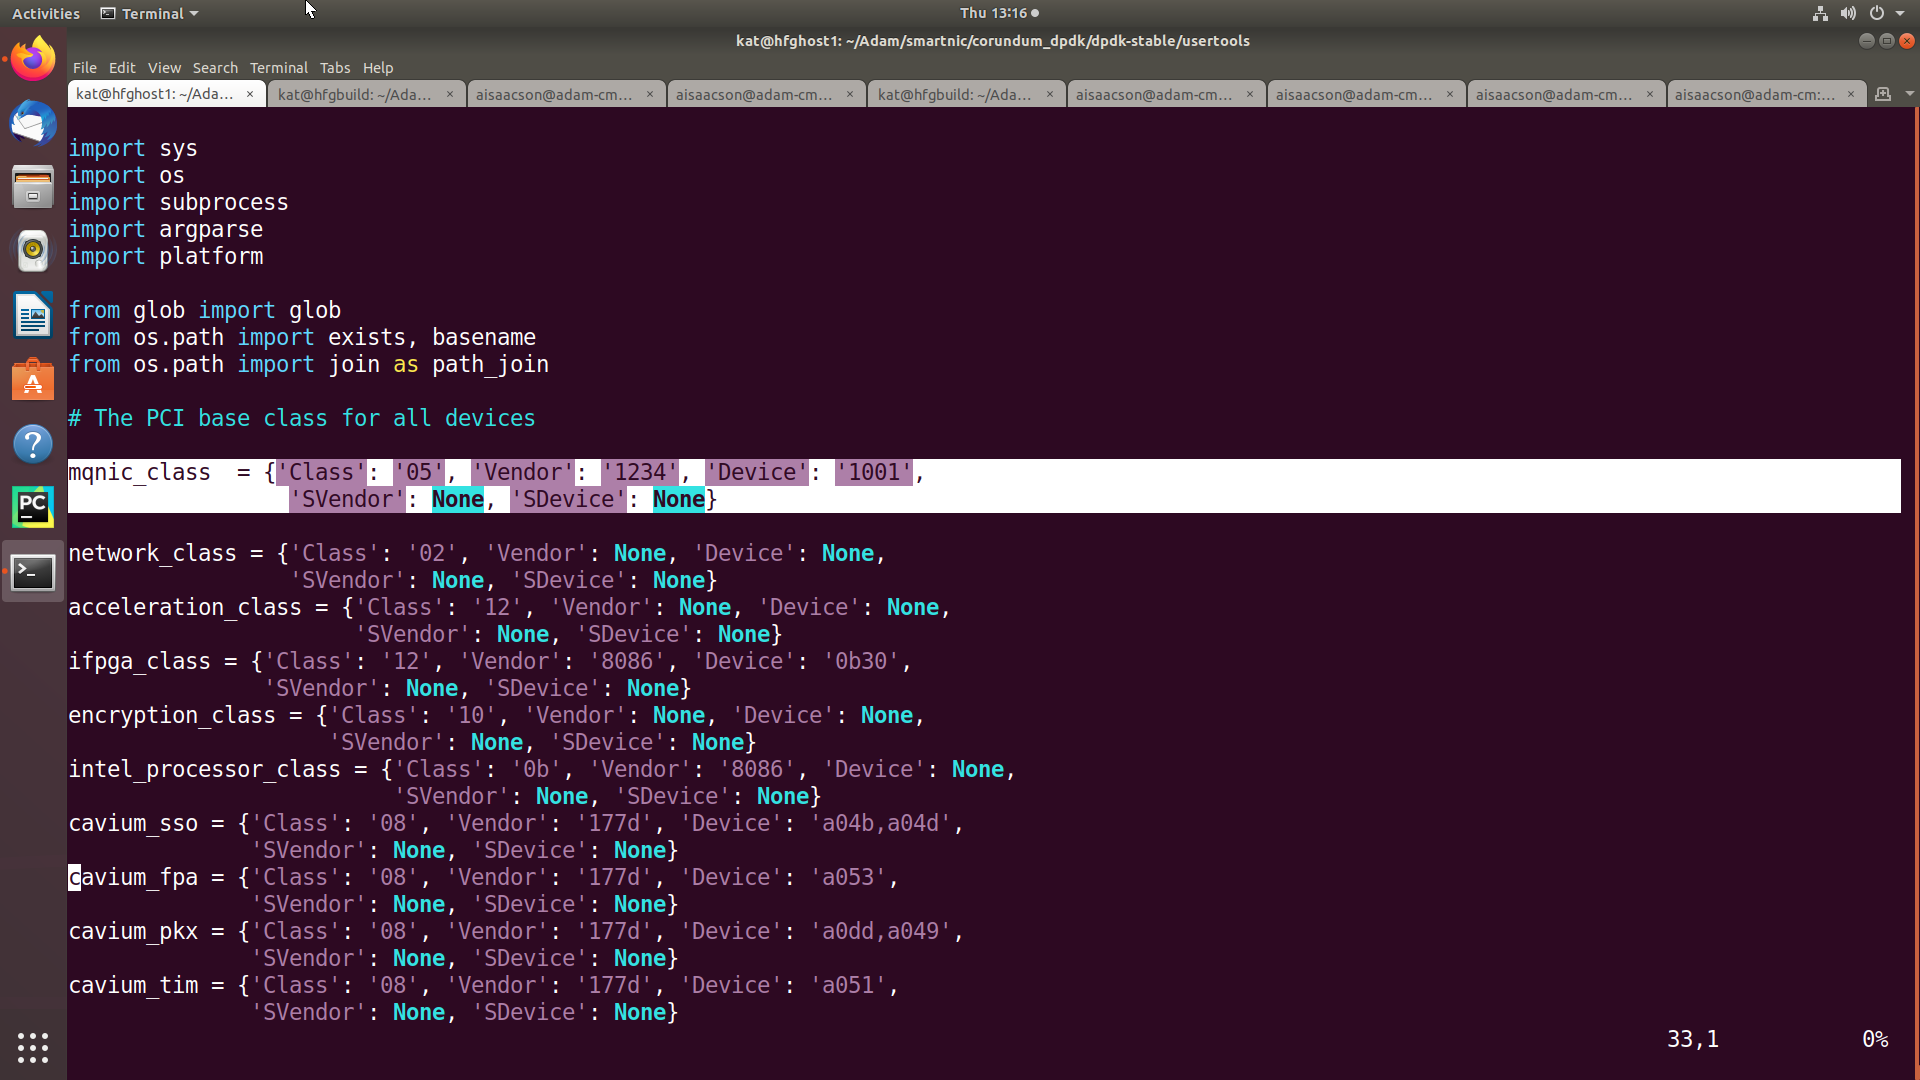The width and height of the screenshot is (1920, 1080).
Task: Open the clock calendar Thu 13:16
Action: coord(993,13)
